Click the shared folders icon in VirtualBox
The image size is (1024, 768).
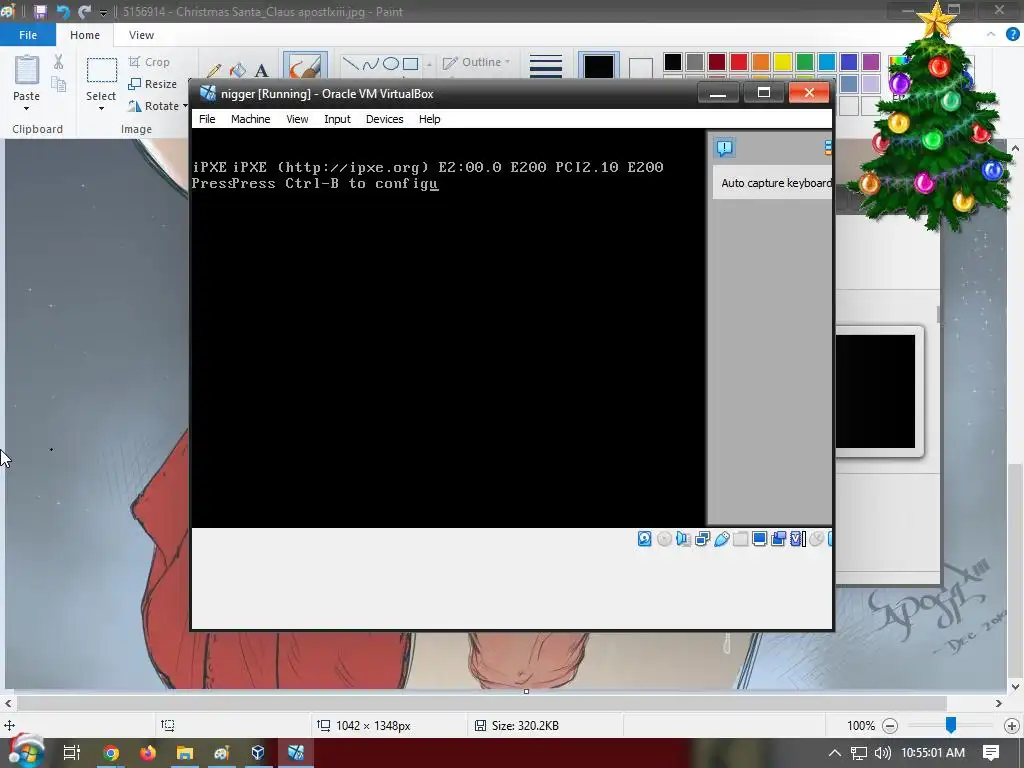[x=741, y=539]
